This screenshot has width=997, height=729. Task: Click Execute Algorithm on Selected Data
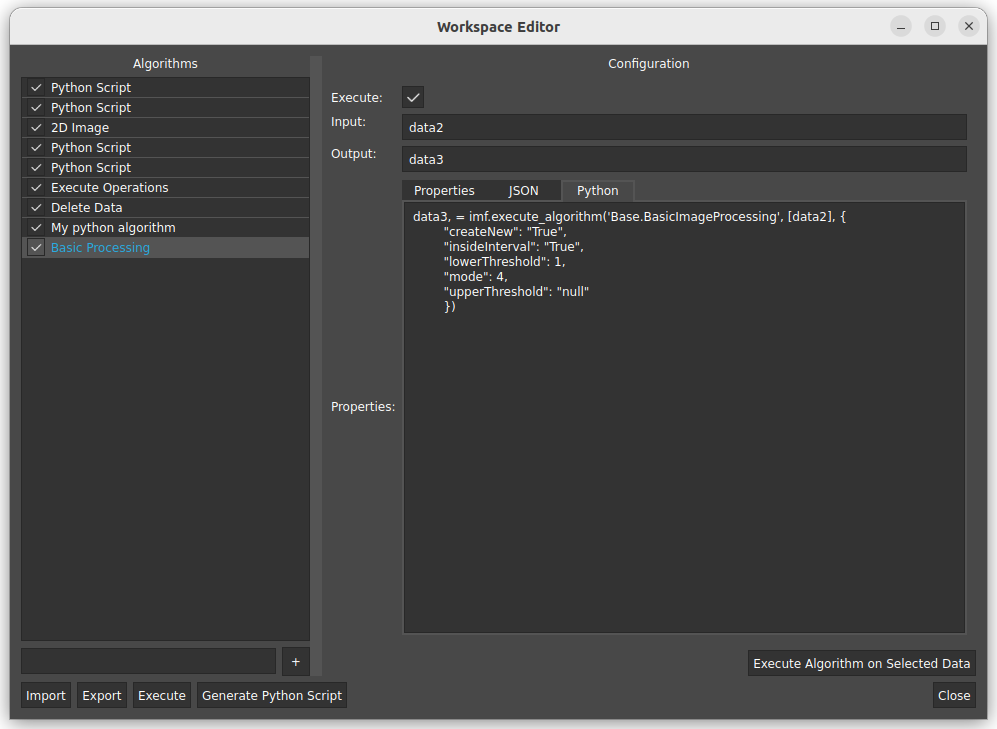(861, 663)
